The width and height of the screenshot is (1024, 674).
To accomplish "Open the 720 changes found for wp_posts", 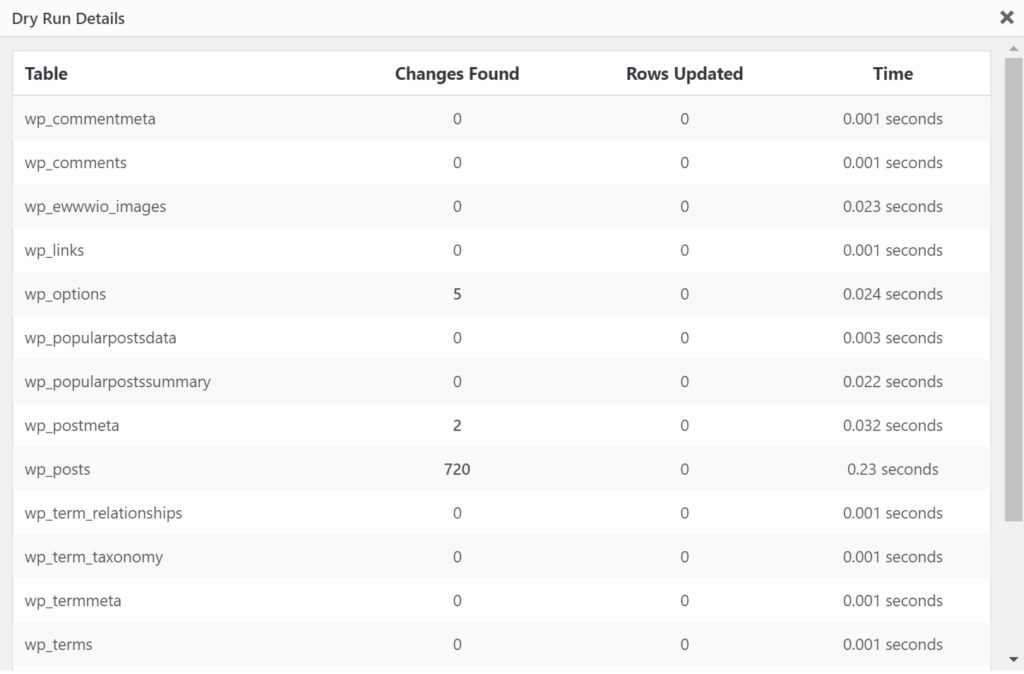I will point(457,470).
